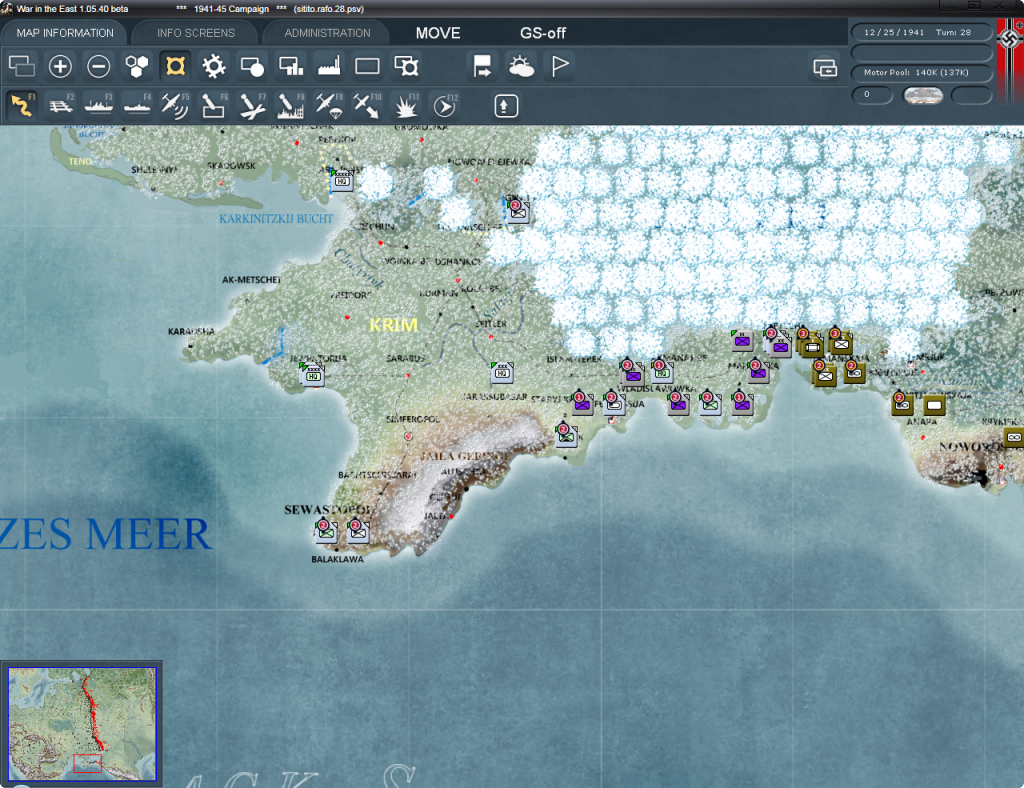The height and width of the screenshot is (788, 1024).
Task: Toggle the three-hexagon grid icon
Action: [137, 66]
